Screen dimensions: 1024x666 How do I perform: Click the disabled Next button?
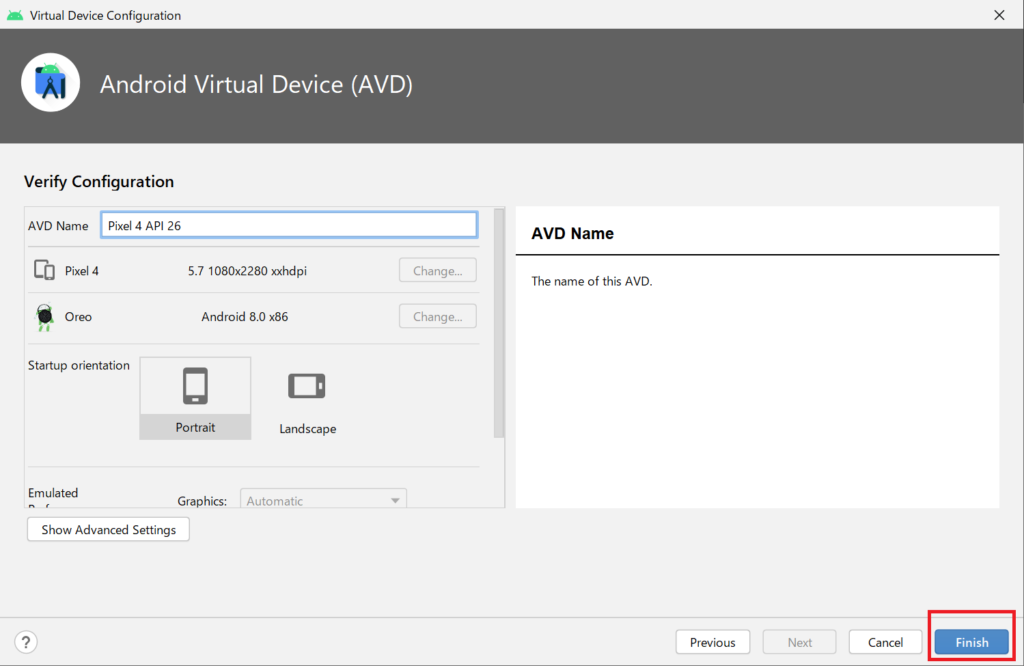pos(799,642)
